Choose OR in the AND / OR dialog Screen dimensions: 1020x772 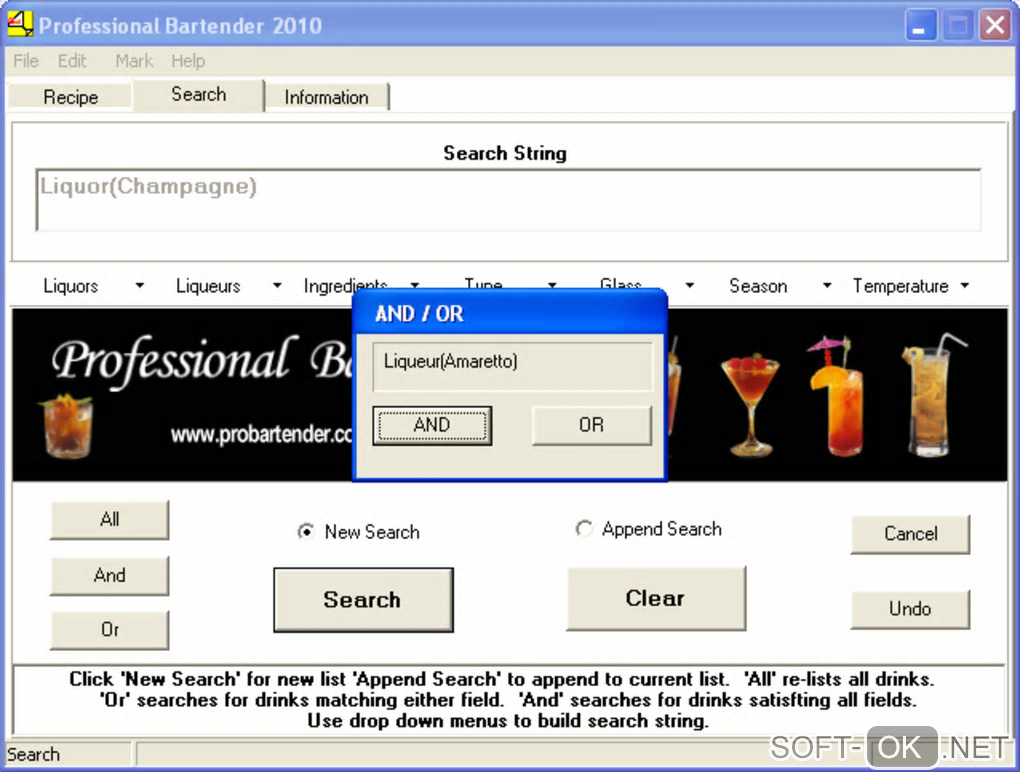click(x=591, y=425)
